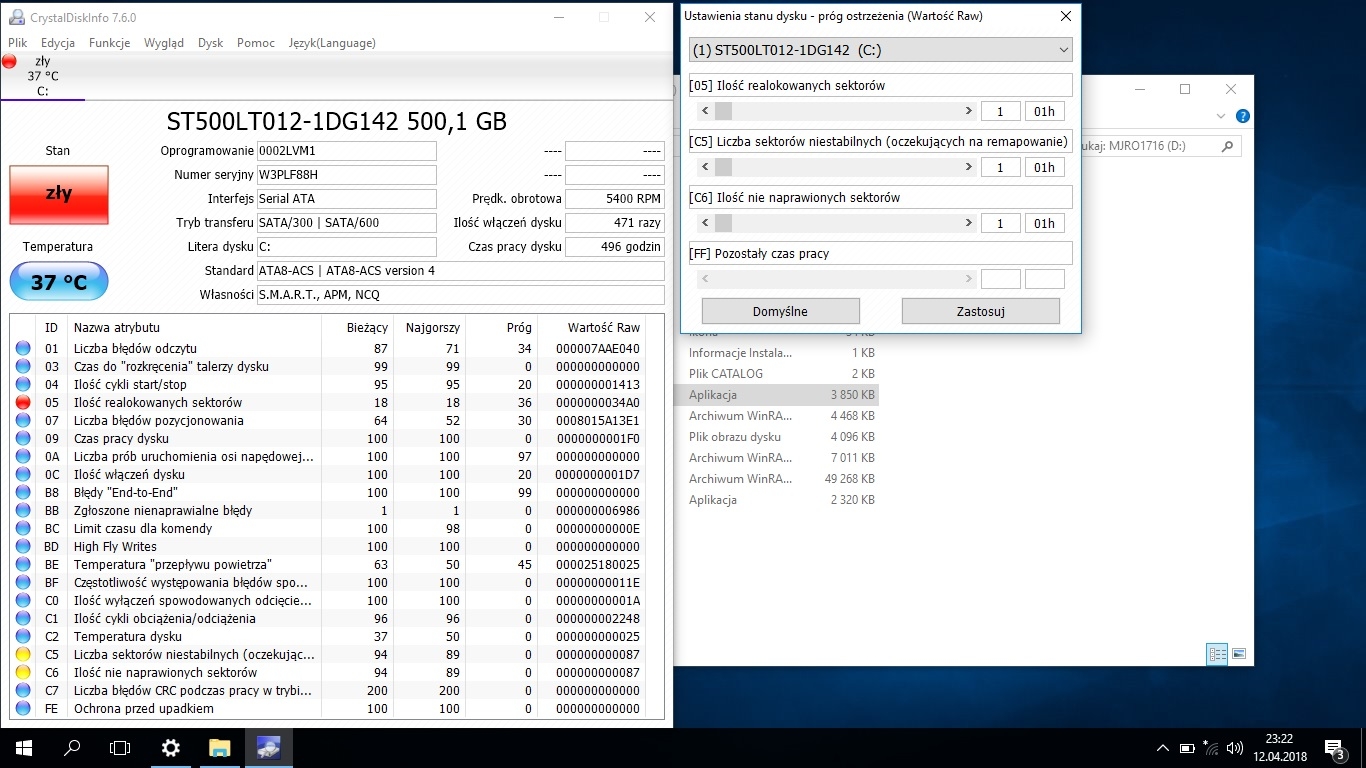Open the Edycja menu

coord(58,43)
